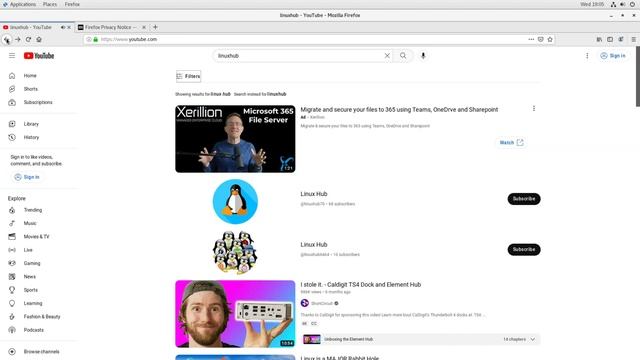The image size is (640, 360).
Task: Open a new tab with plus button
Action: coord(155,27)
